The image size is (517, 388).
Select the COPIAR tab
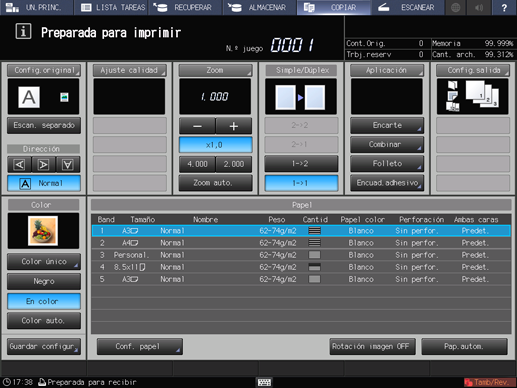[x=334, y=7]
